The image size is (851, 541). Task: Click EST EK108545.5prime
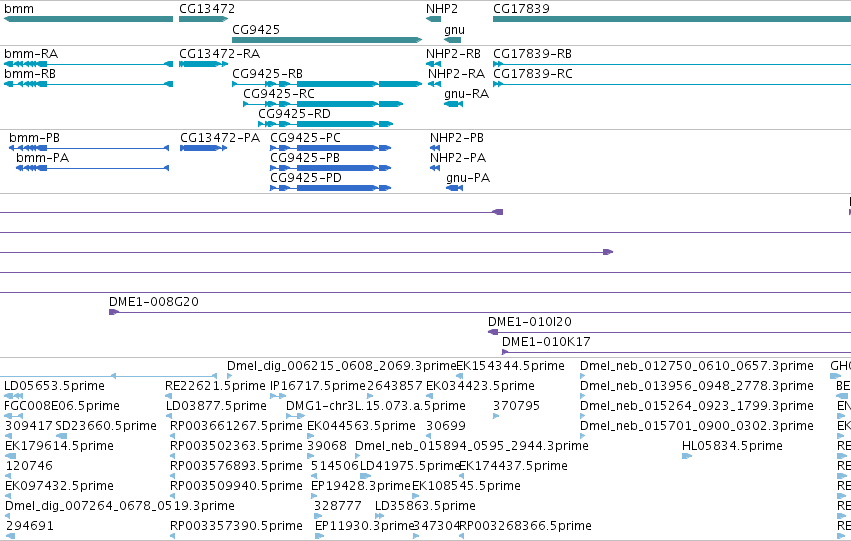pyautogui.click(x=416, y=497)
